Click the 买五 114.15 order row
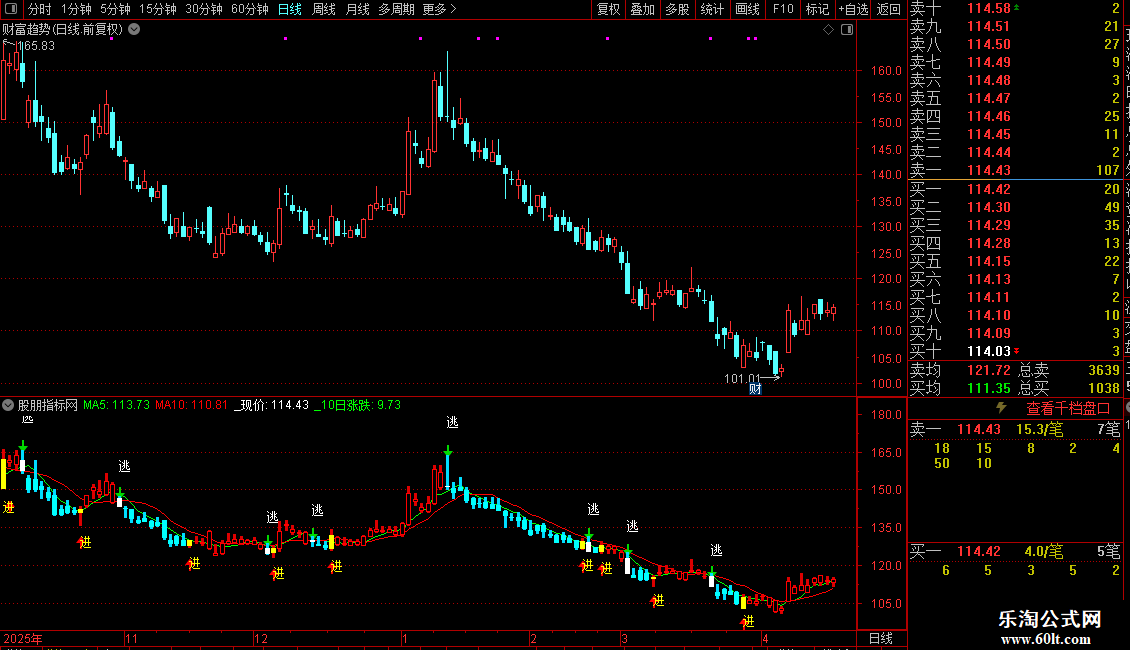Image resolution: width=1130 pixels, height=650 pixels. click(x=1015, y=261)
